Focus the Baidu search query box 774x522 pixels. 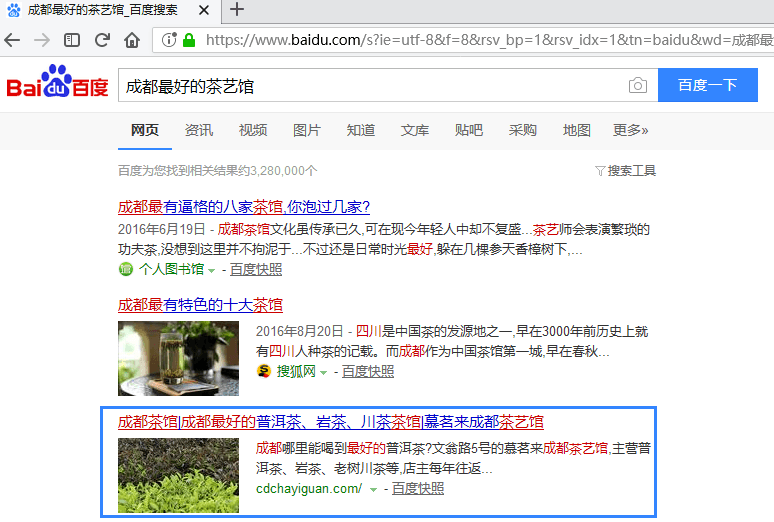coord(373,85)
